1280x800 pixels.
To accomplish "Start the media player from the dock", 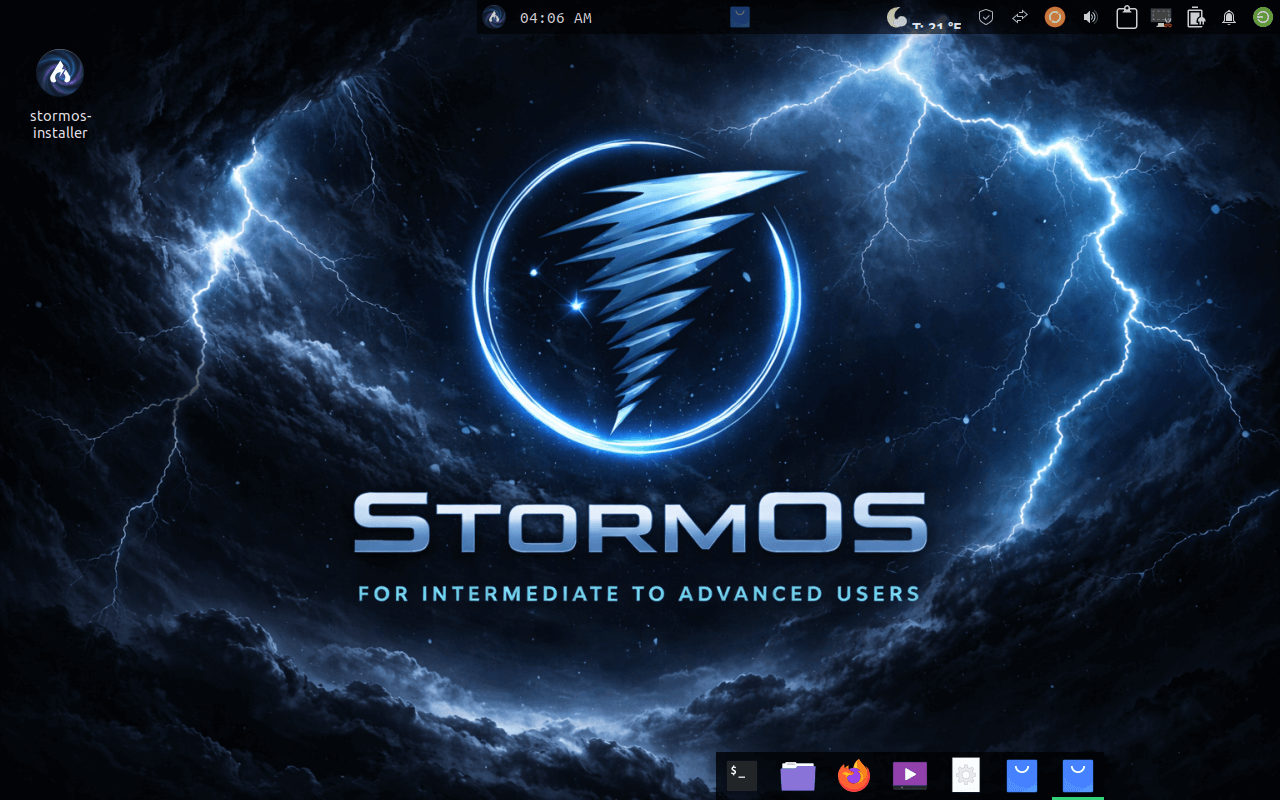I will (909, 773).
